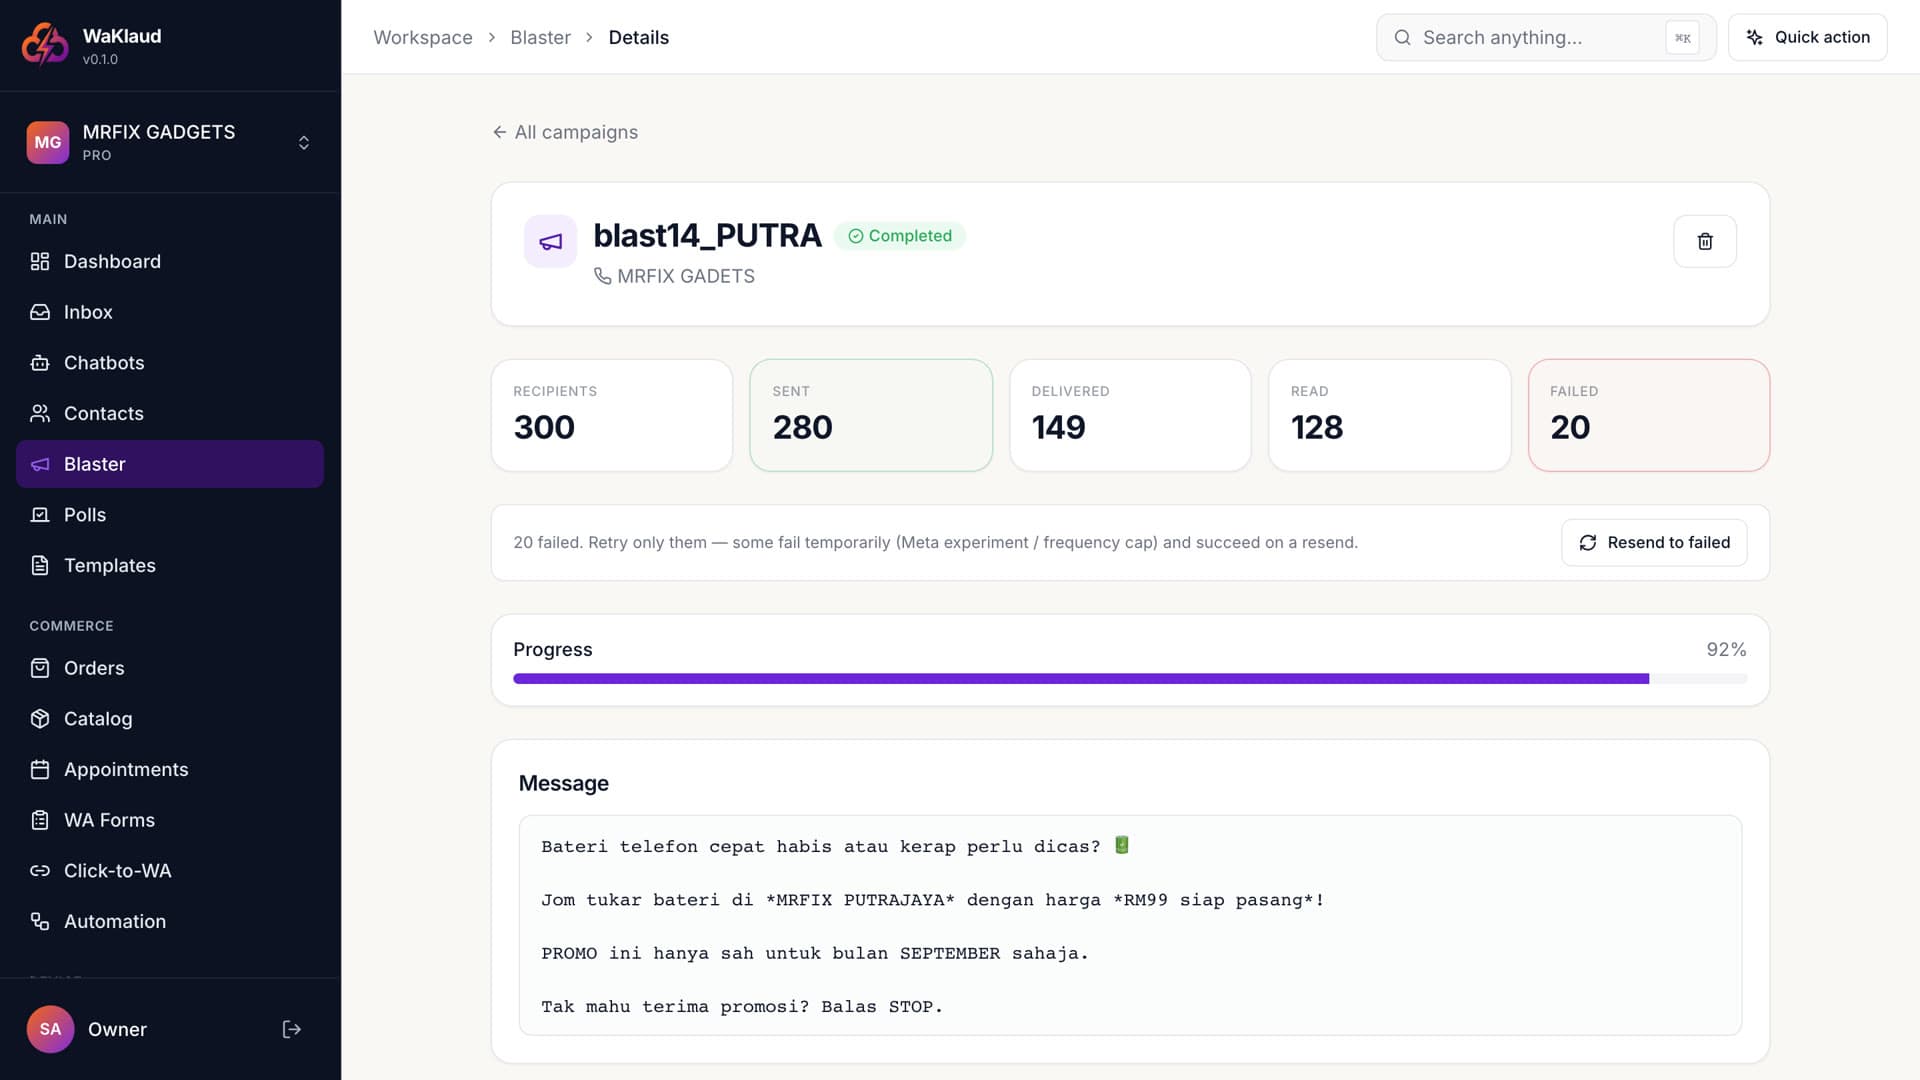Click the SA owner avatar
This screenshot has width=1920, height=1080.
click(50, 1029)
